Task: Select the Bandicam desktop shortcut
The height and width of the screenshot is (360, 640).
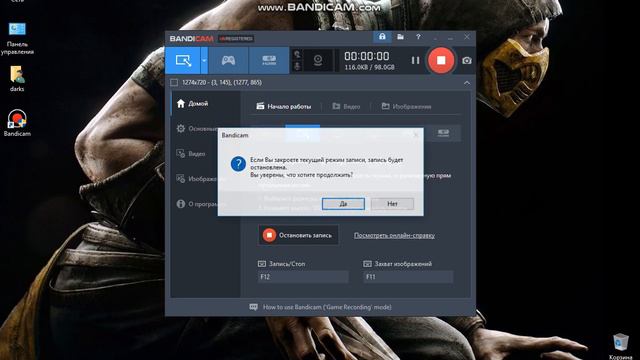Action: [17, 123]
